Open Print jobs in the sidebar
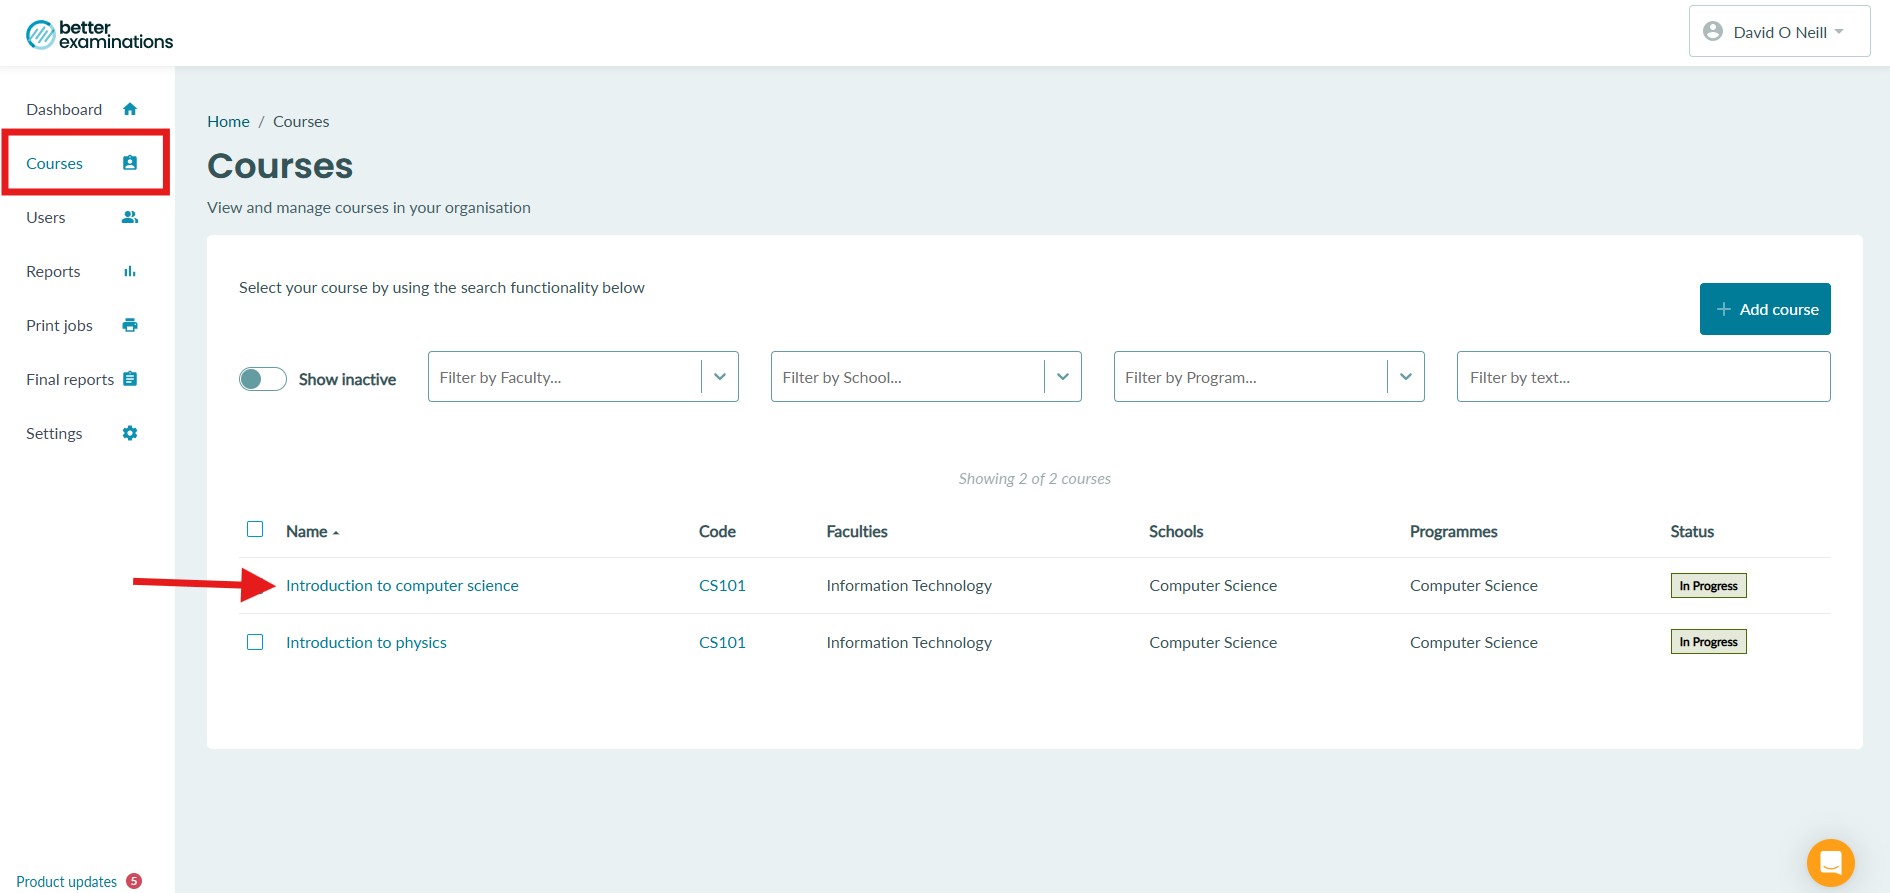 point(59,325)
